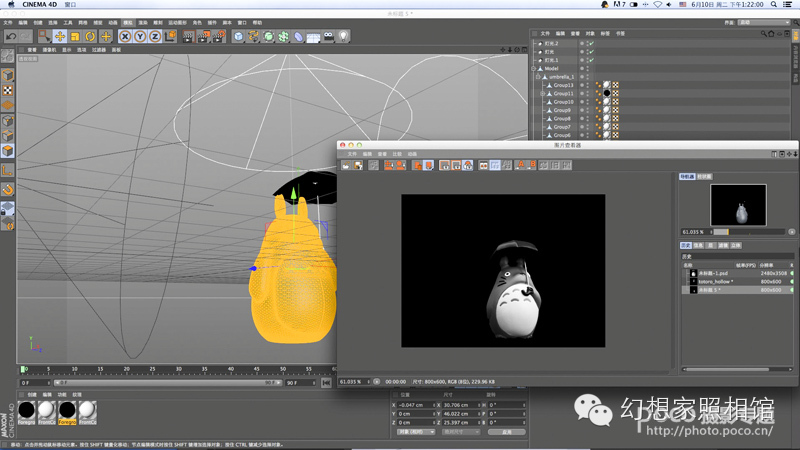
Task: Add a light bulb object
Action: [x=343, y=36]
